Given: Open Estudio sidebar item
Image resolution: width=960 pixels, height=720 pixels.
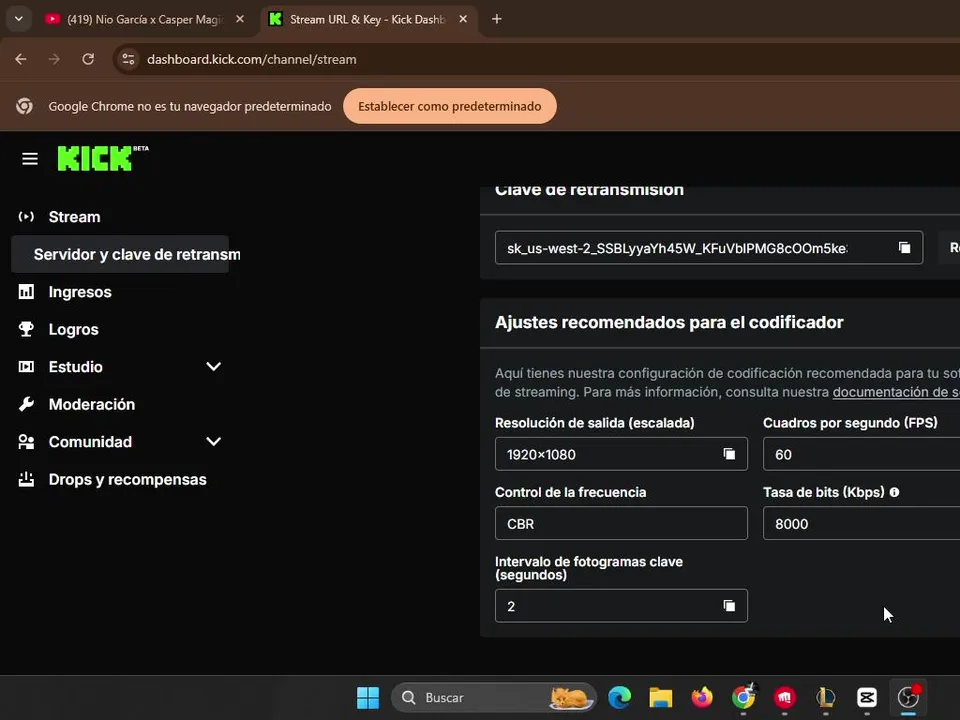Looking at the screenshot, I should [75, 367].
